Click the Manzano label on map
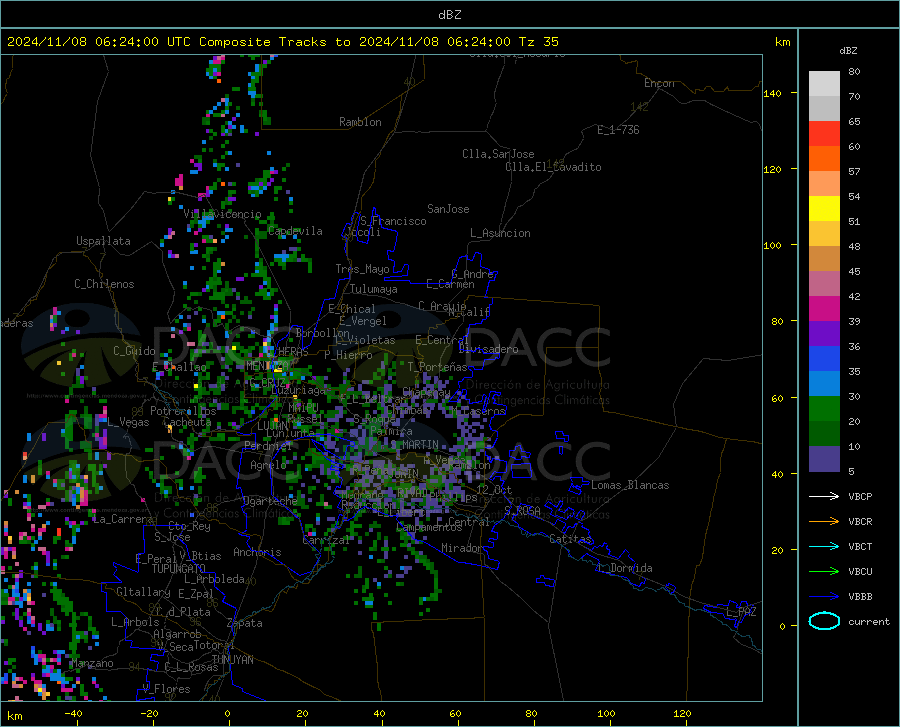The image size is (900, 727). pyautogui.click(x=92, y=663)
